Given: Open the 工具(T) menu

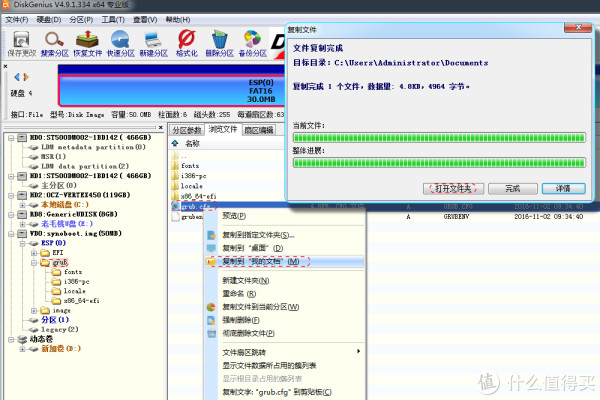Looking at the screenshot, I should click(x=113, y=20).
